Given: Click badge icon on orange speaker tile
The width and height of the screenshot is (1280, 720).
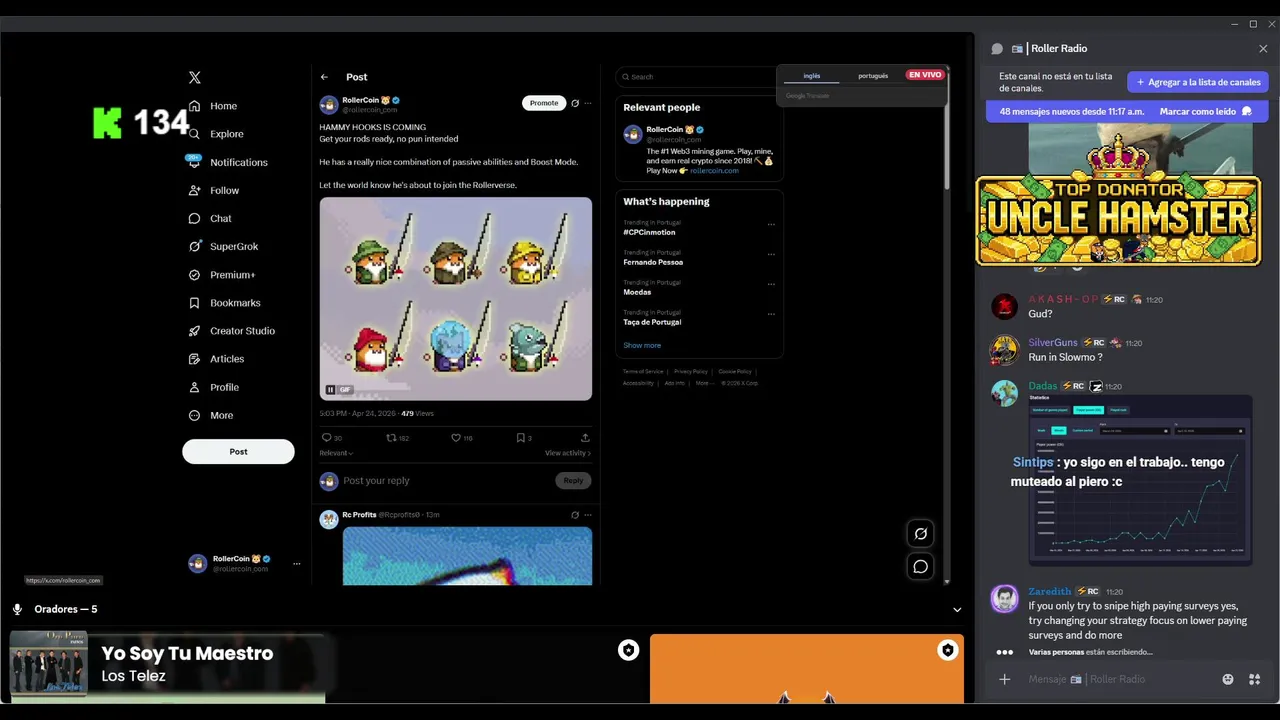Looking at the screenshot, I should click(x=947, y=651).
